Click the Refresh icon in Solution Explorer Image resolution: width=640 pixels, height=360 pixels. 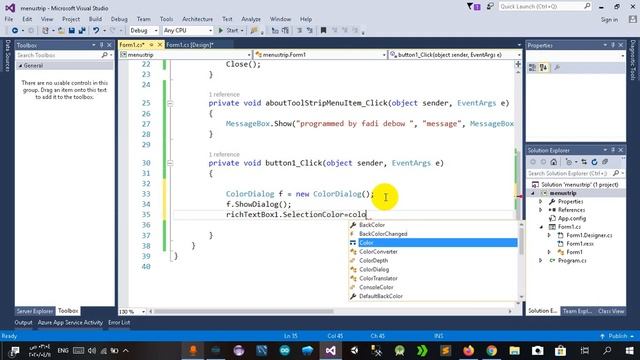pos(594,162)
